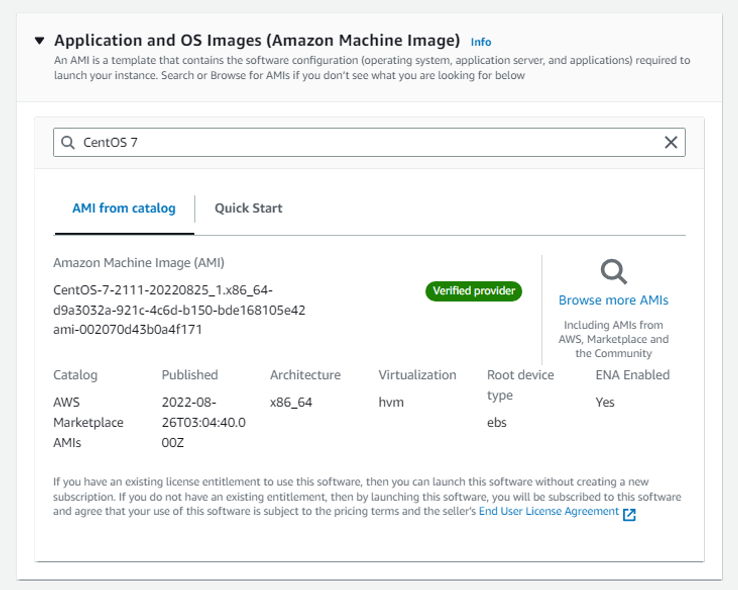Click the Verified provider badge
This screenshot has width=738, height=590.
tap(473, 291)
